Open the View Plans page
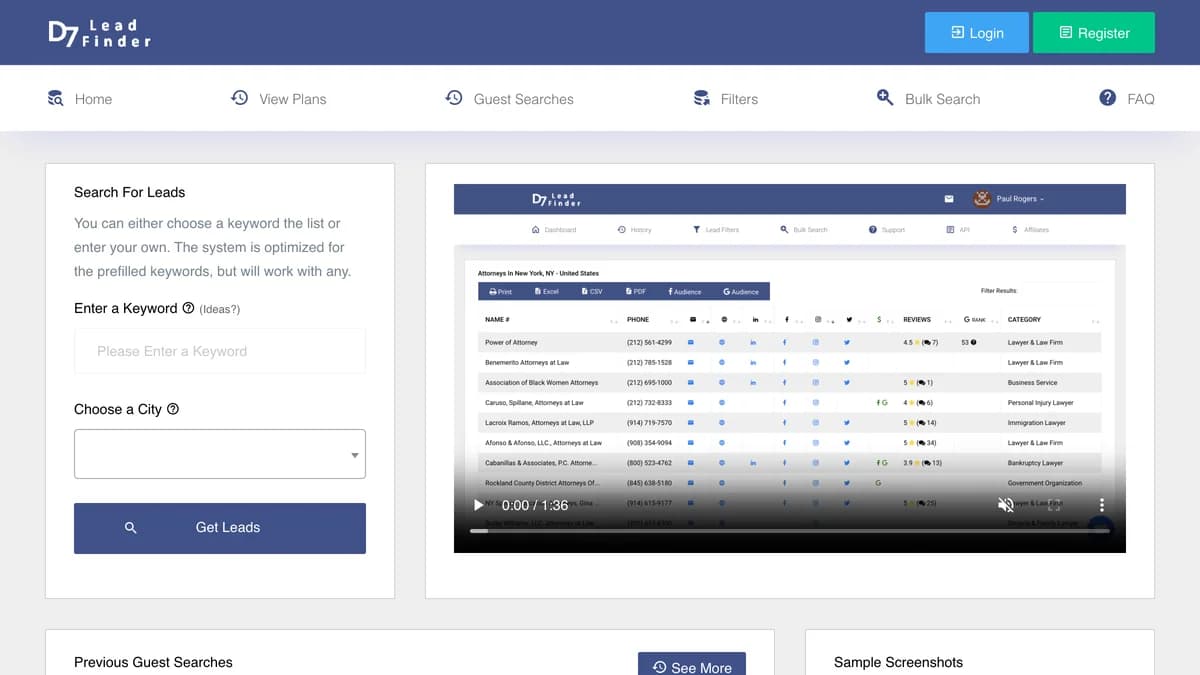 coord(278,99)
